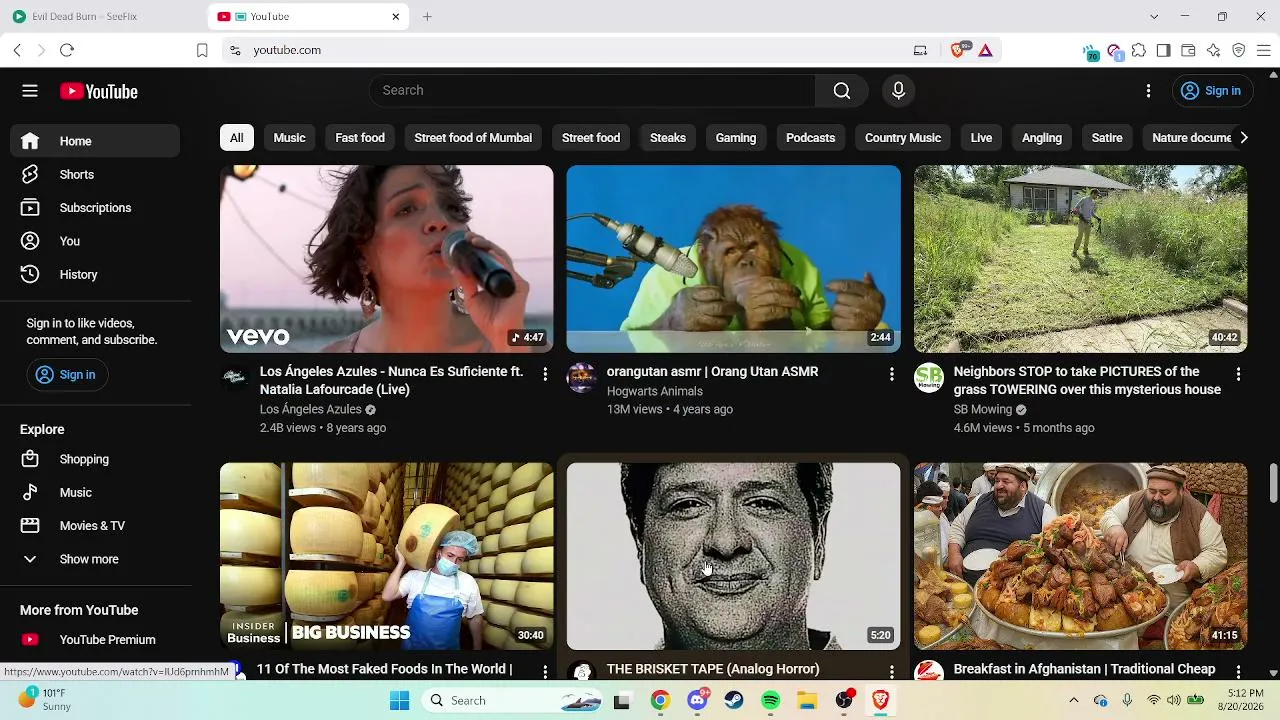The image size is (1280, 720).
Task: Open the Big Business cheese video thumbnail
Action: pos(386,556)
